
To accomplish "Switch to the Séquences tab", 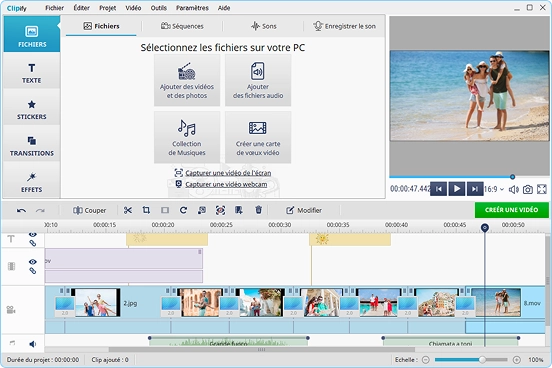I will coord(182,26).
